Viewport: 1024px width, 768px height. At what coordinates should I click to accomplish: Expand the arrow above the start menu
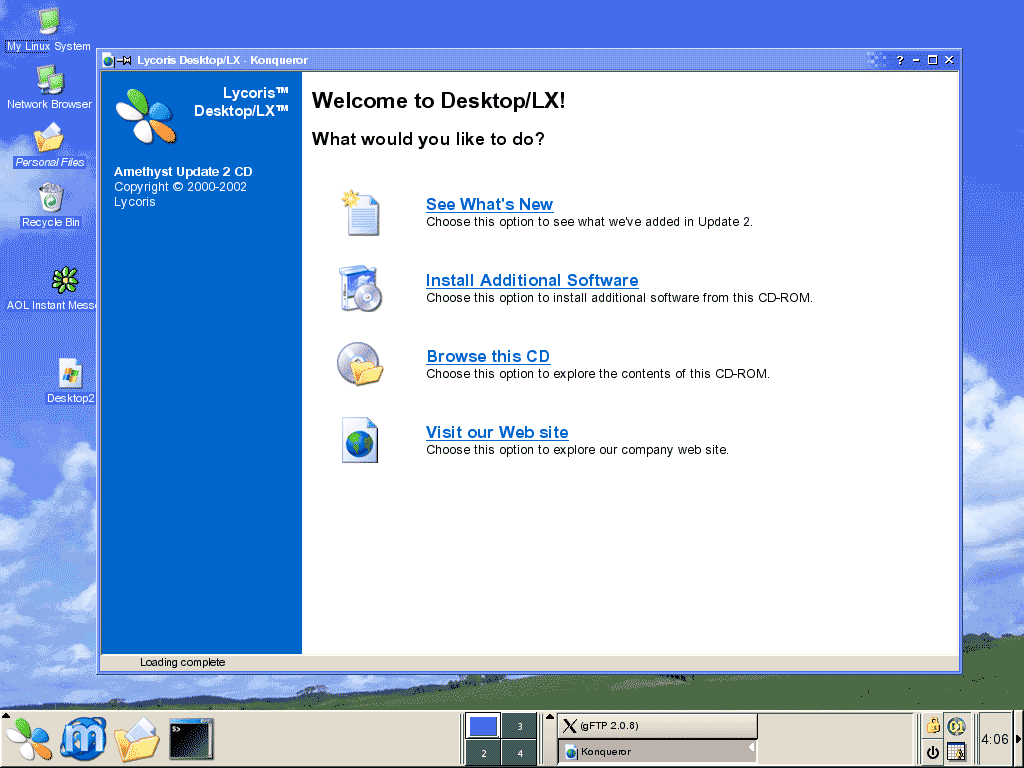(x=6, y=716)
